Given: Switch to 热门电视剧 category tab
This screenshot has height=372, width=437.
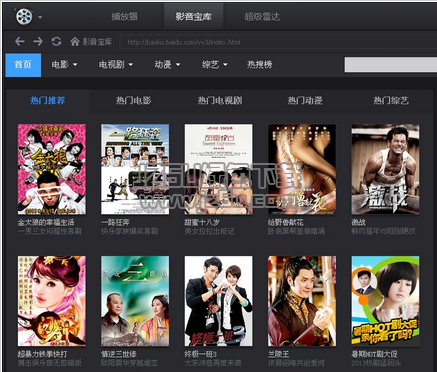Looking at the screenshot, I should [x=220, y=100].
